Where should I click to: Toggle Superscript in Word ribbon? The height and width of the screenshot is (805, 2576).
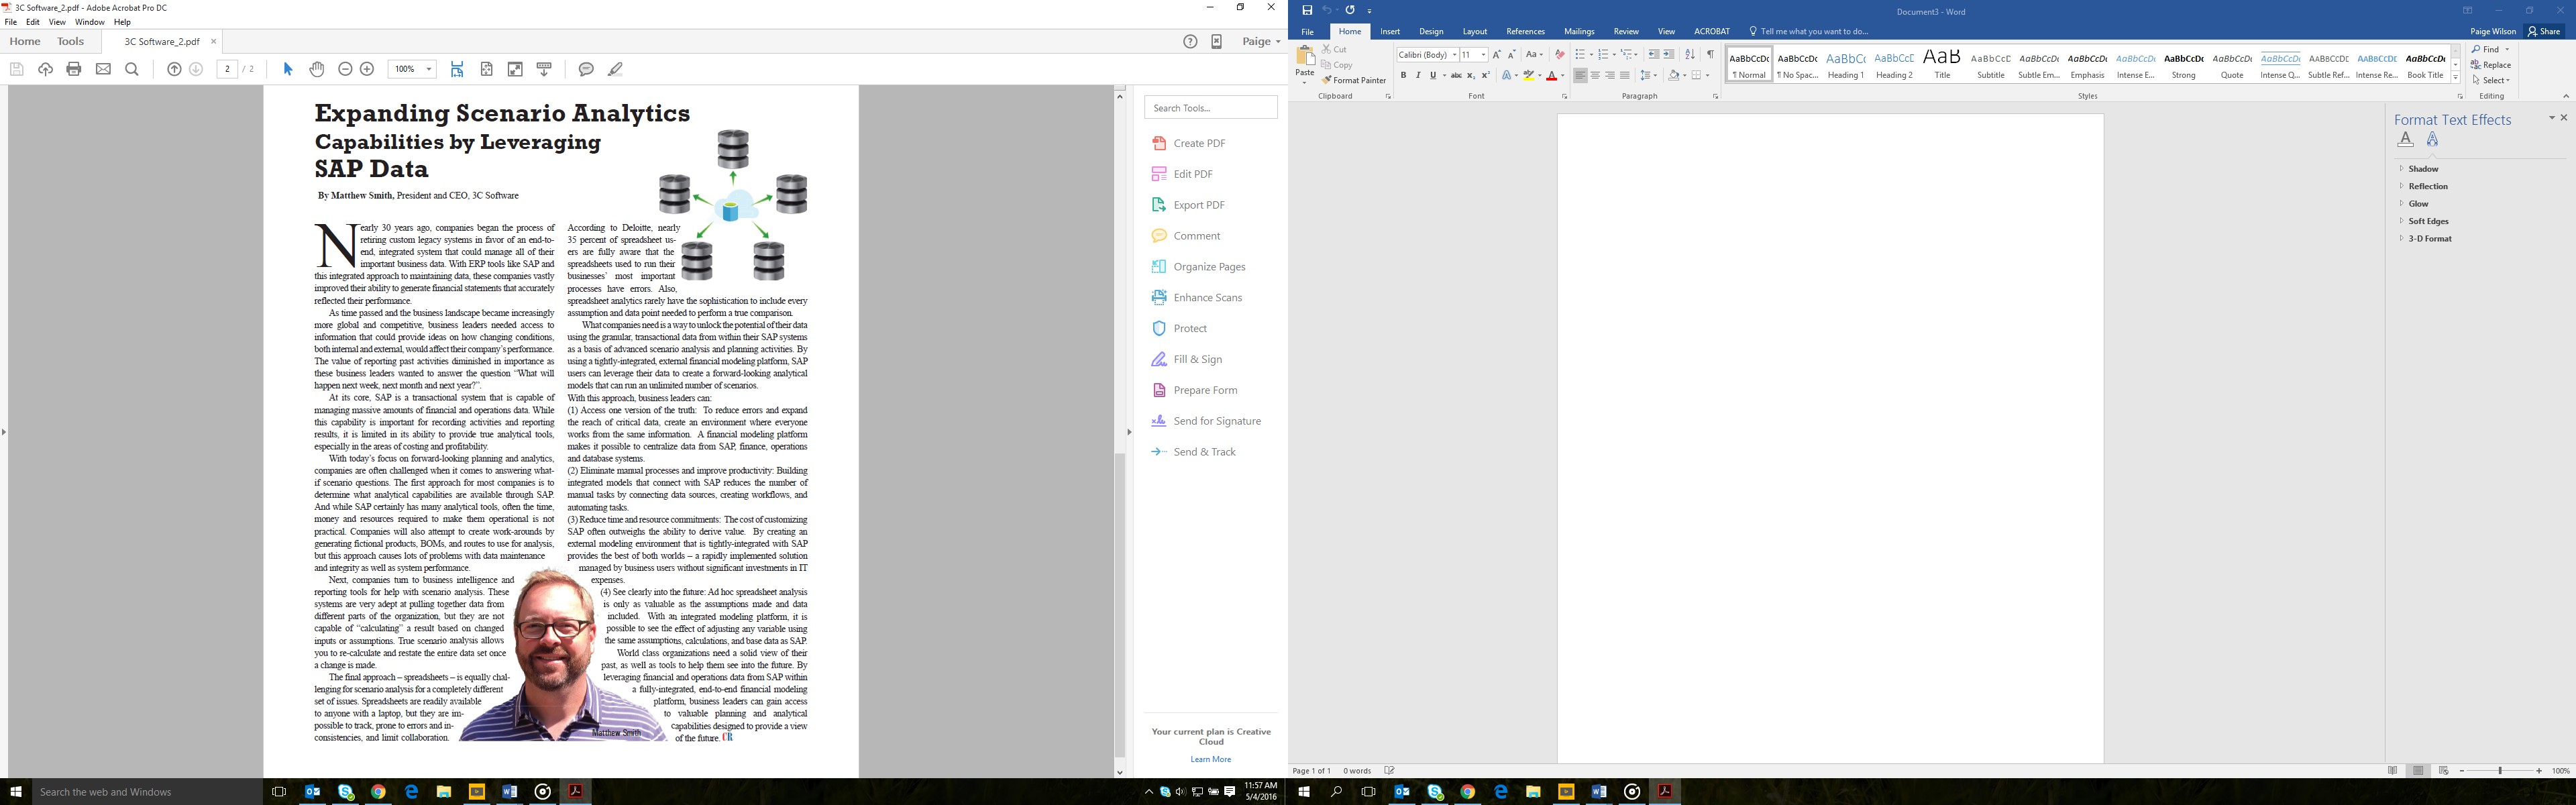(x=1485, y=75)
